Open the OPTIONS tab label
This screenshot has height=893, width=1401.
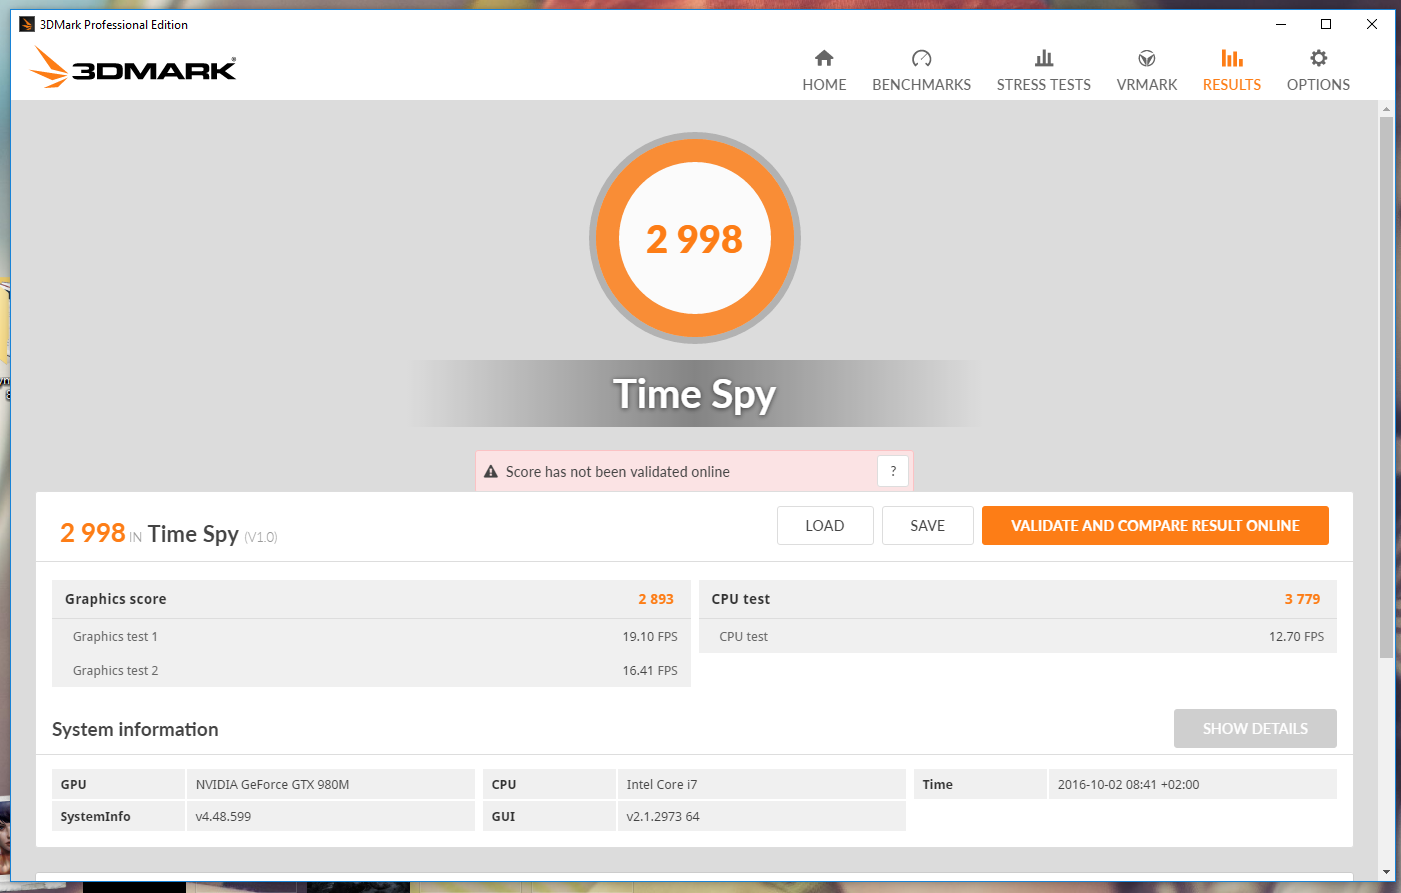point(1319,85)
